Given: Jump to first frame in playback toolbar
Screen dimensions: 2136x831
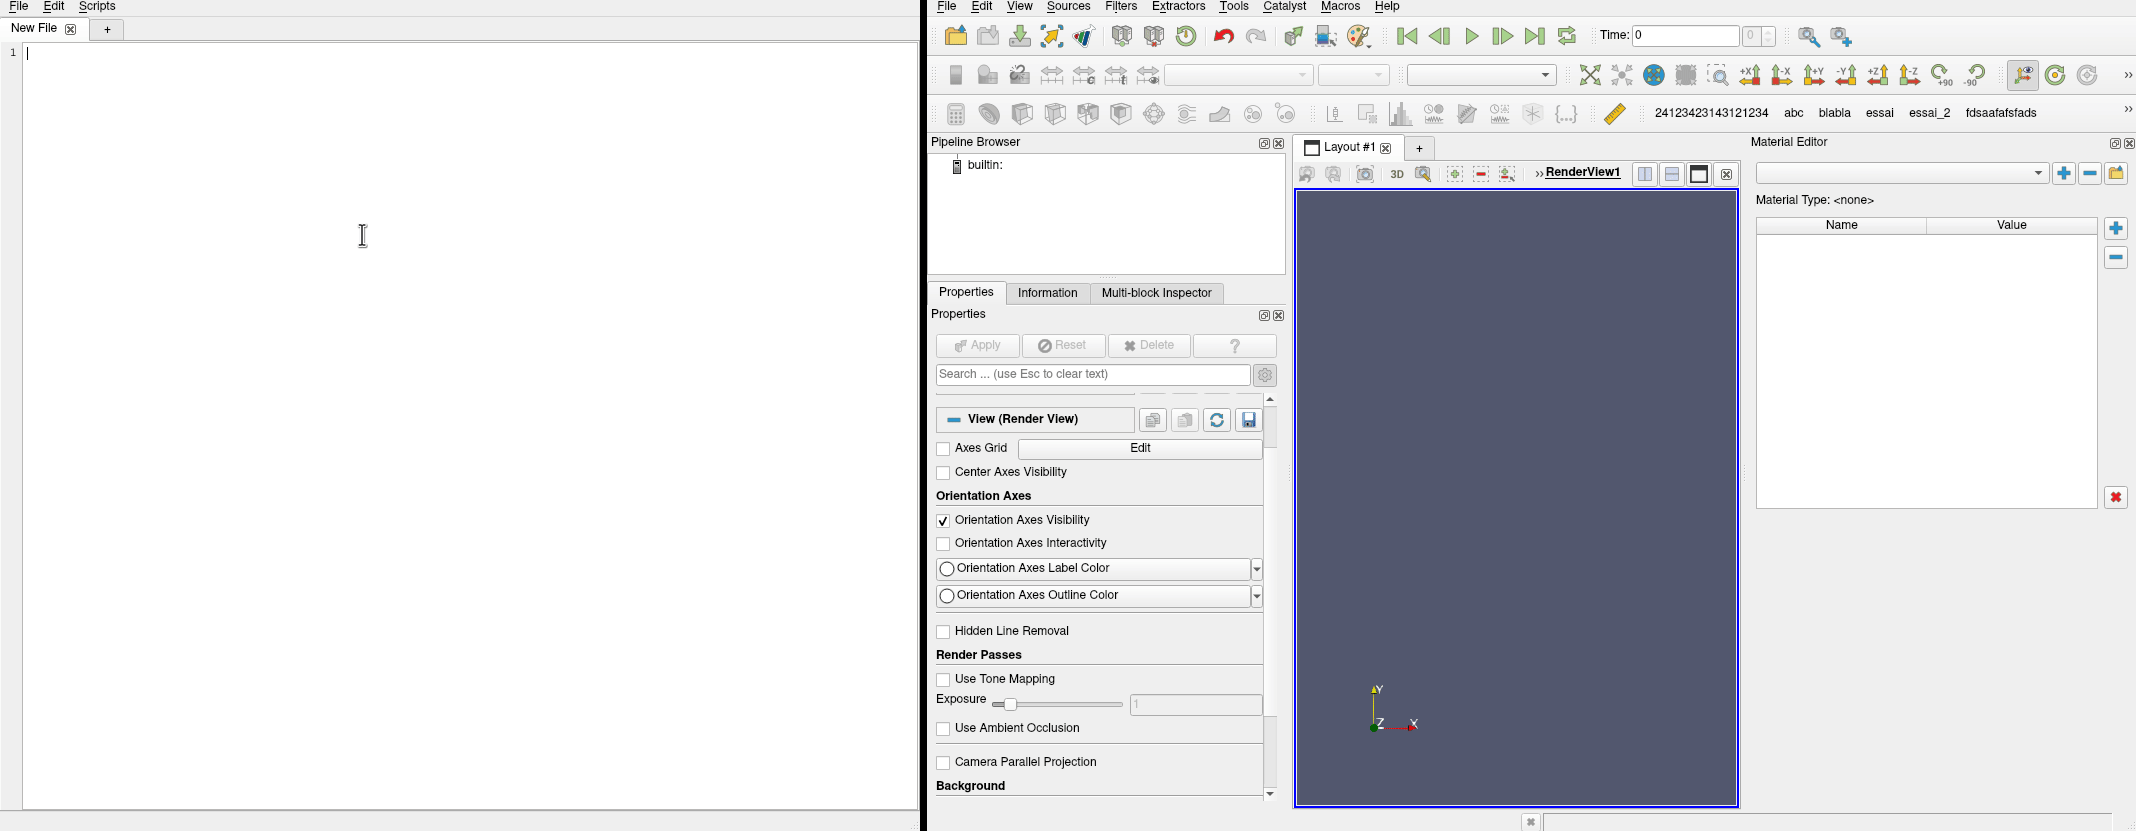Looking at the screenshot, I should click(1407, 37).
